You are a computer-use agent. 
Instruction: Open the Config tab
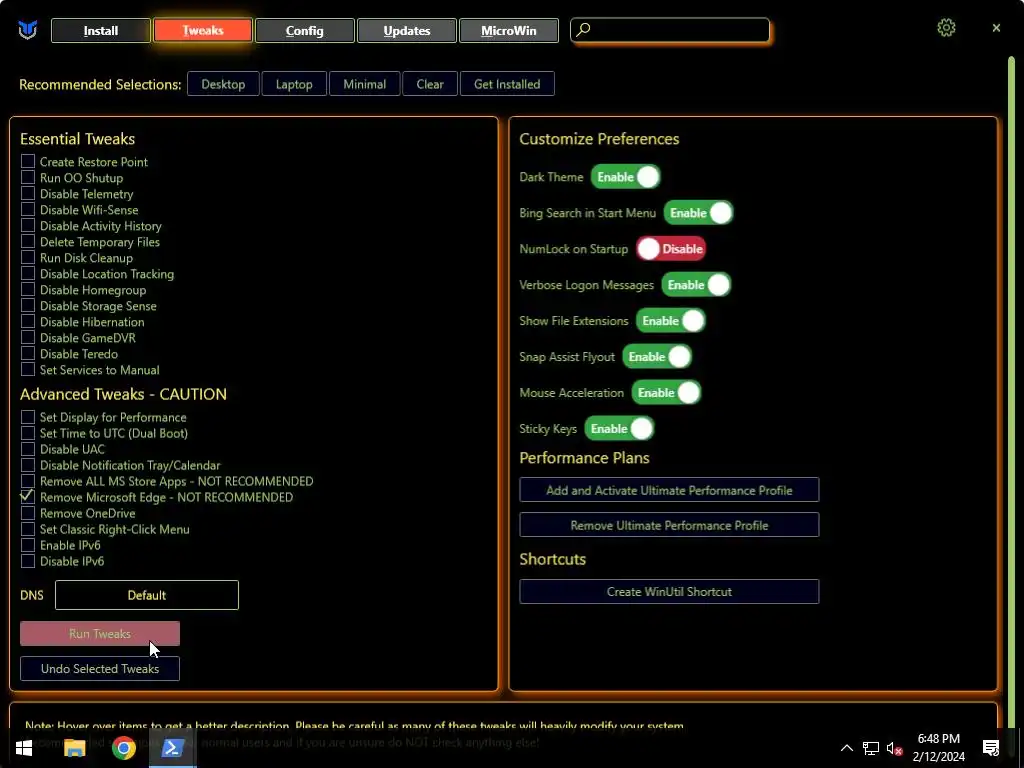pos(304,30)
